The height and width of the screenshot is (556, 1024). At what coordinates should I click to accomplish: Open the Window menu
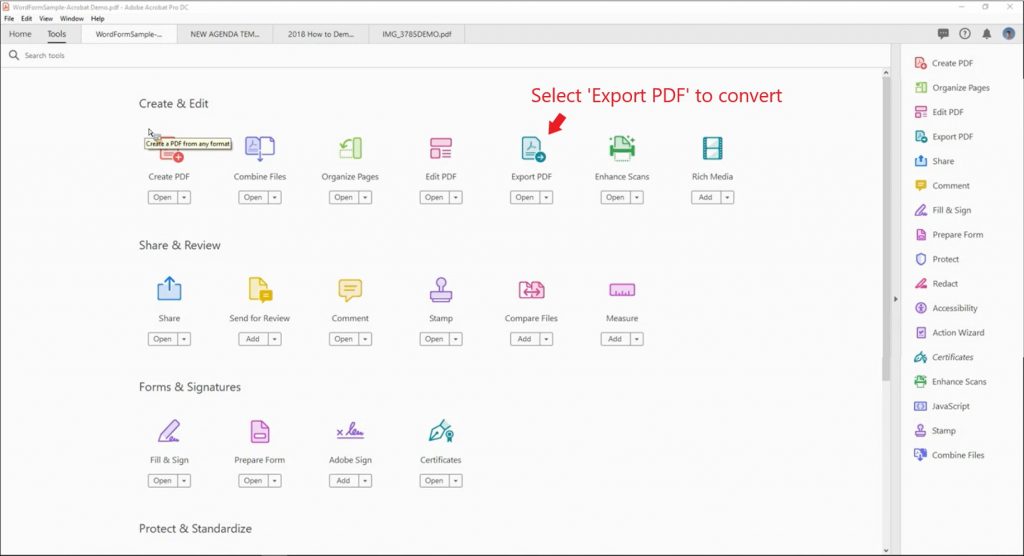click(x=72, y=19)
